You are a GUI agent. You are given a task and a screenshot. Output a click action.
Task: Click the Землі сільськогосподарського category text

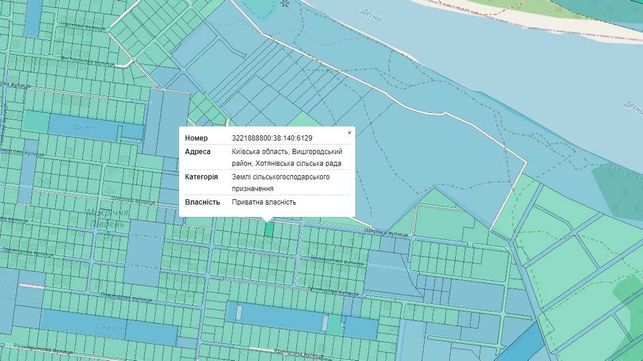pos(280,177)
